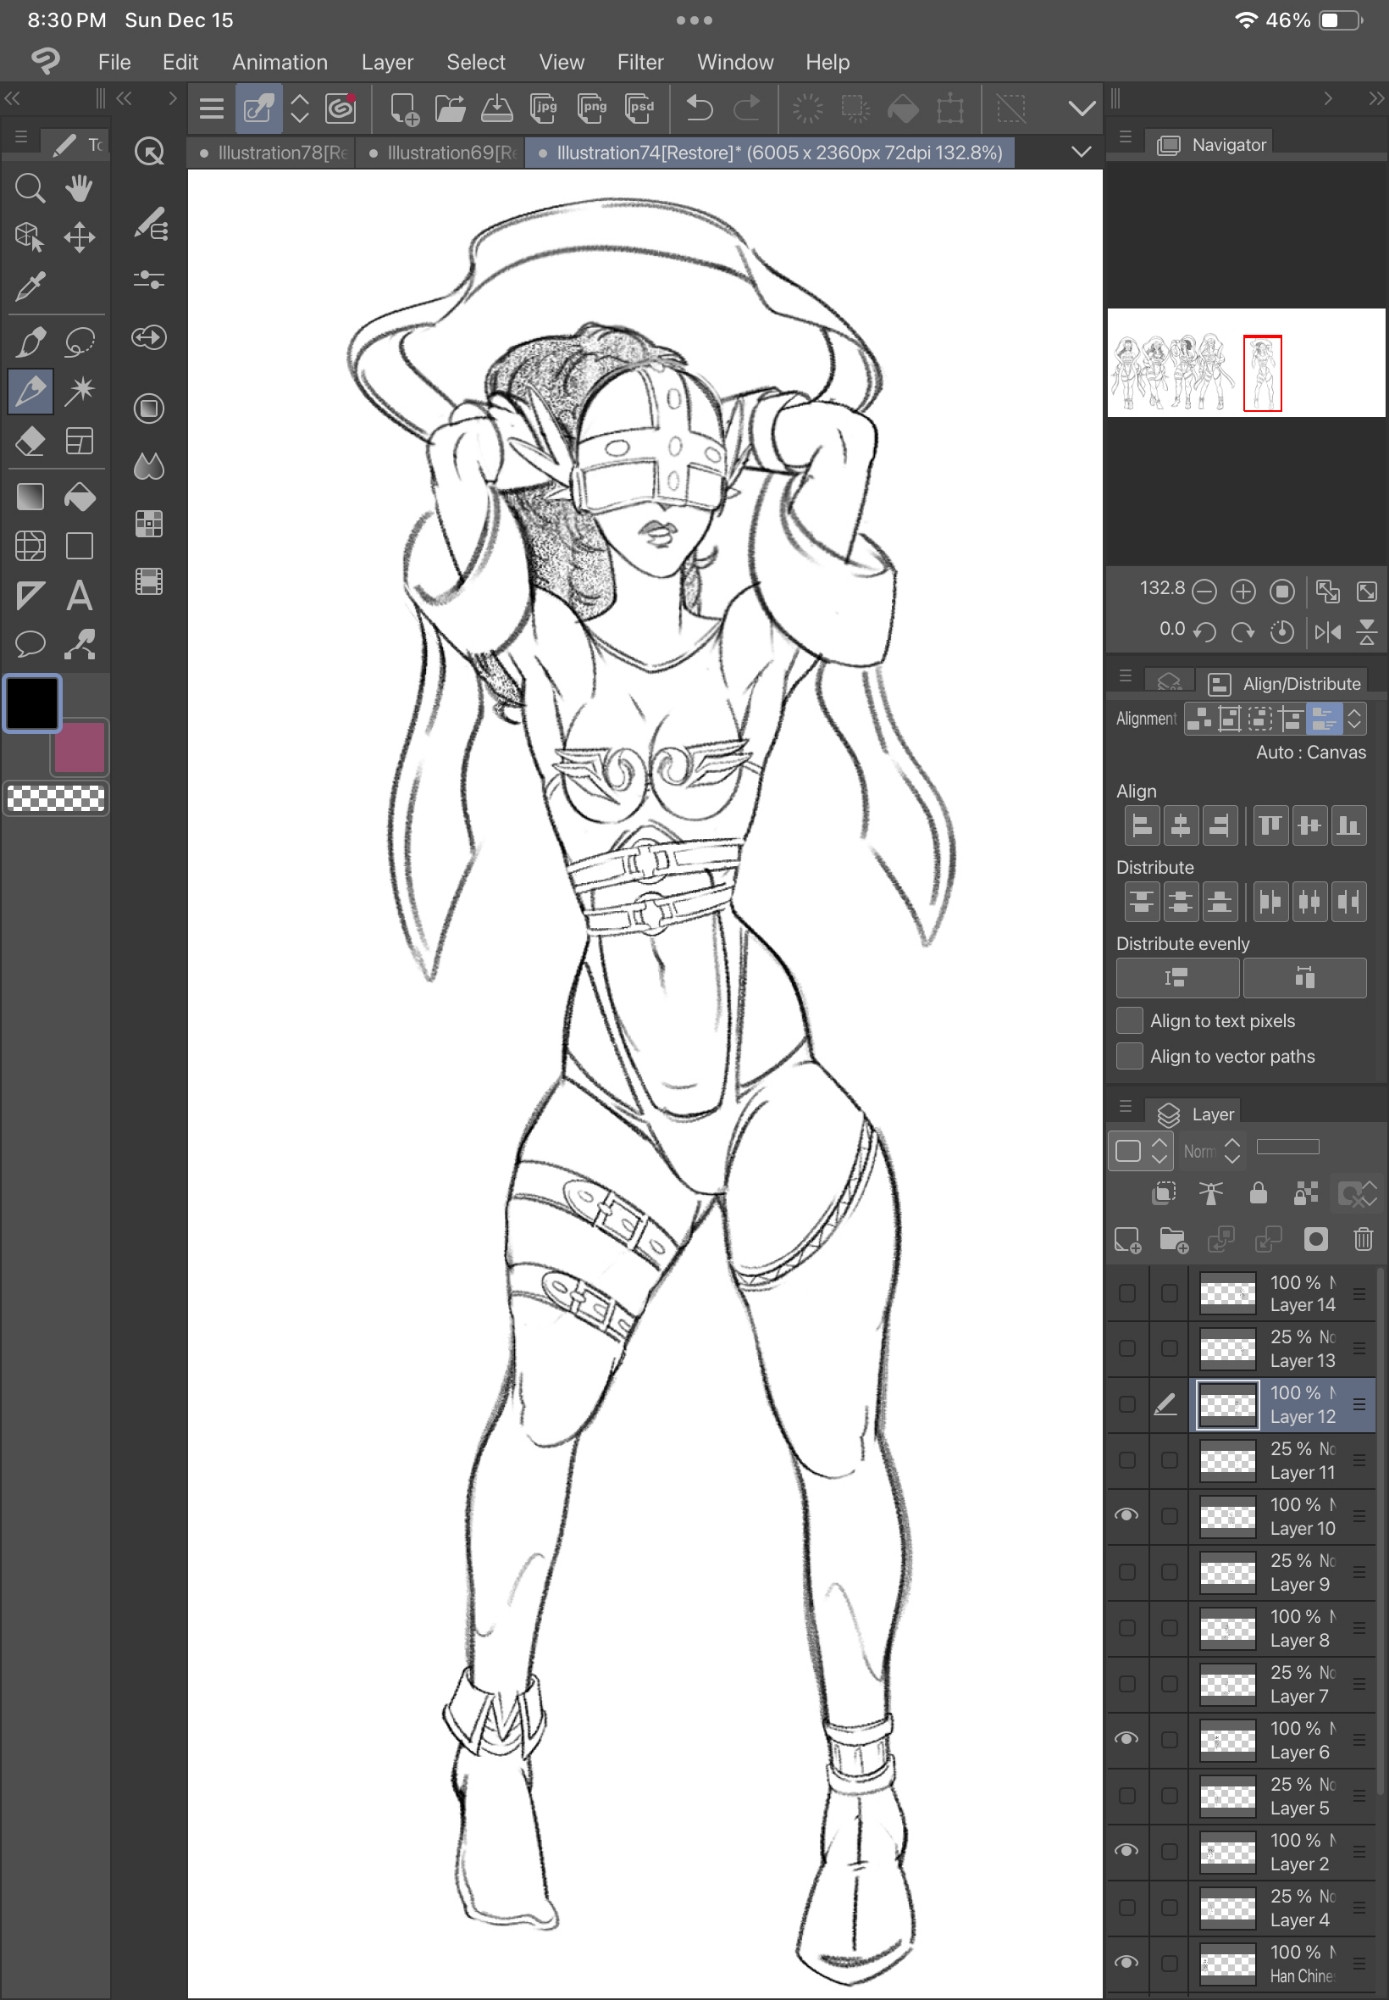Image resolution: width=1389 pixels, height=2000 pixels.
Task: Select the Text tool
Action: coord(79,596)
